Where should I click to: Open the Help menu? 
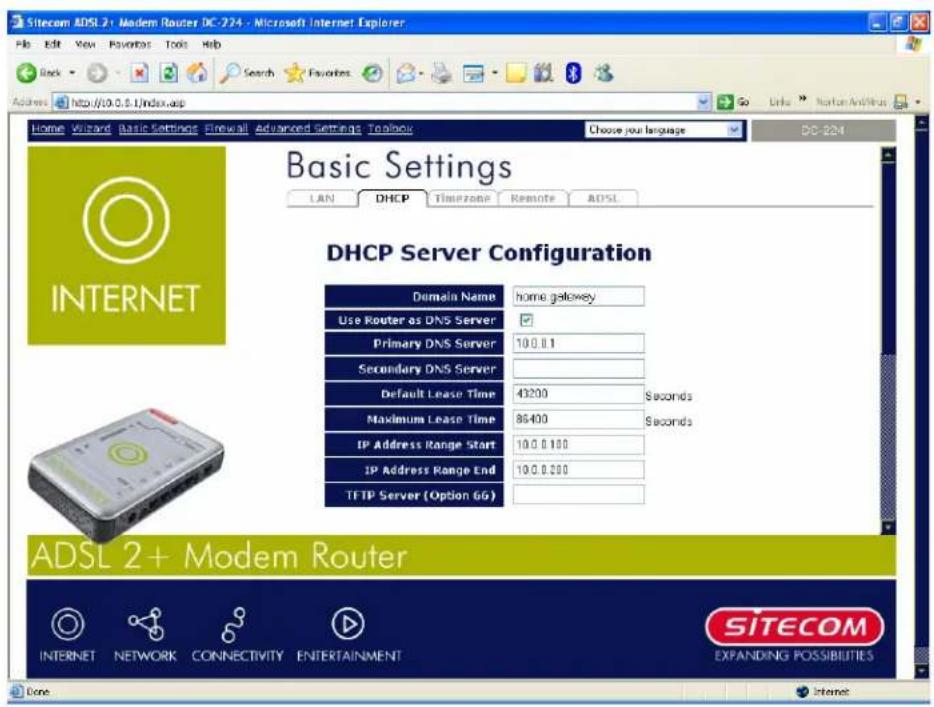point(211,44)
